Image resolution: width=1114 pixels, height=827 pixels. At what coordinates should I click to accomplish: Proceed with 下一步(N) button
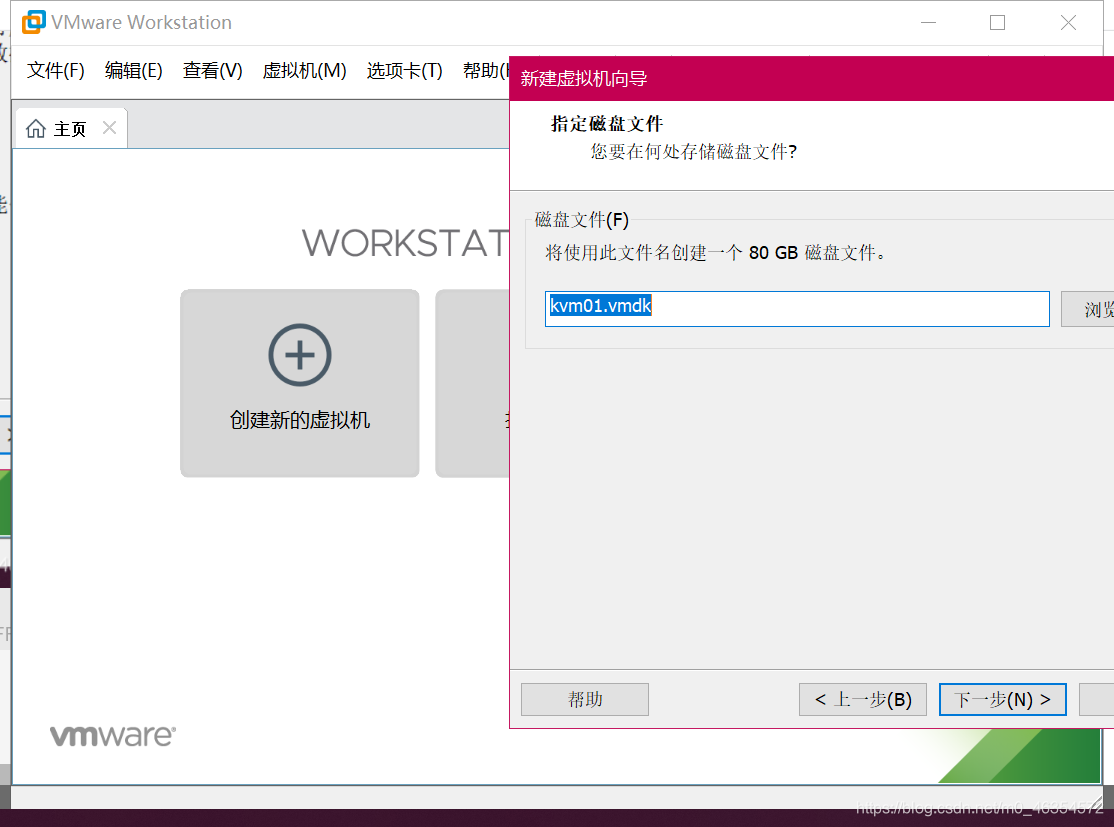pyautogui.click(x=1002, y=699)
